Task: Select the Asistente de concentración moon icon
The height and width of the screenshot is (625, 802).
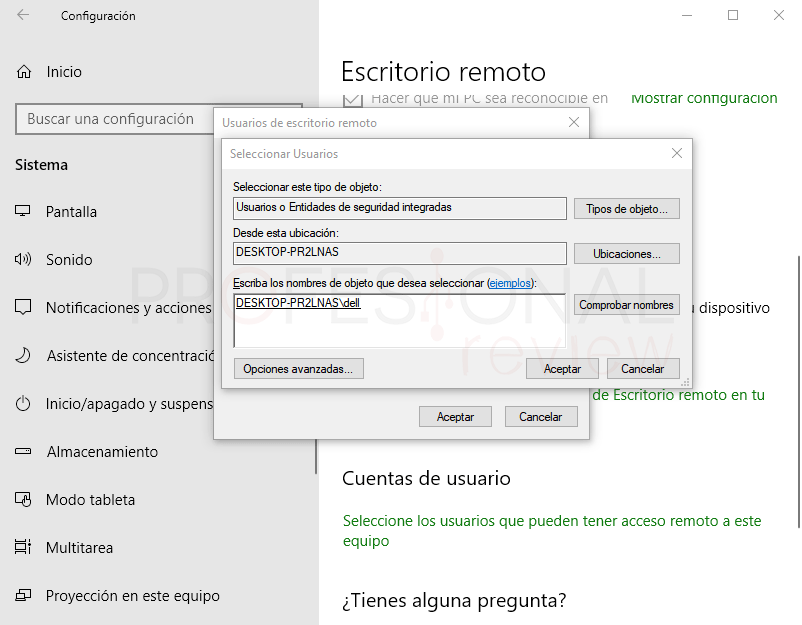Action: click(x=22, y=355)
